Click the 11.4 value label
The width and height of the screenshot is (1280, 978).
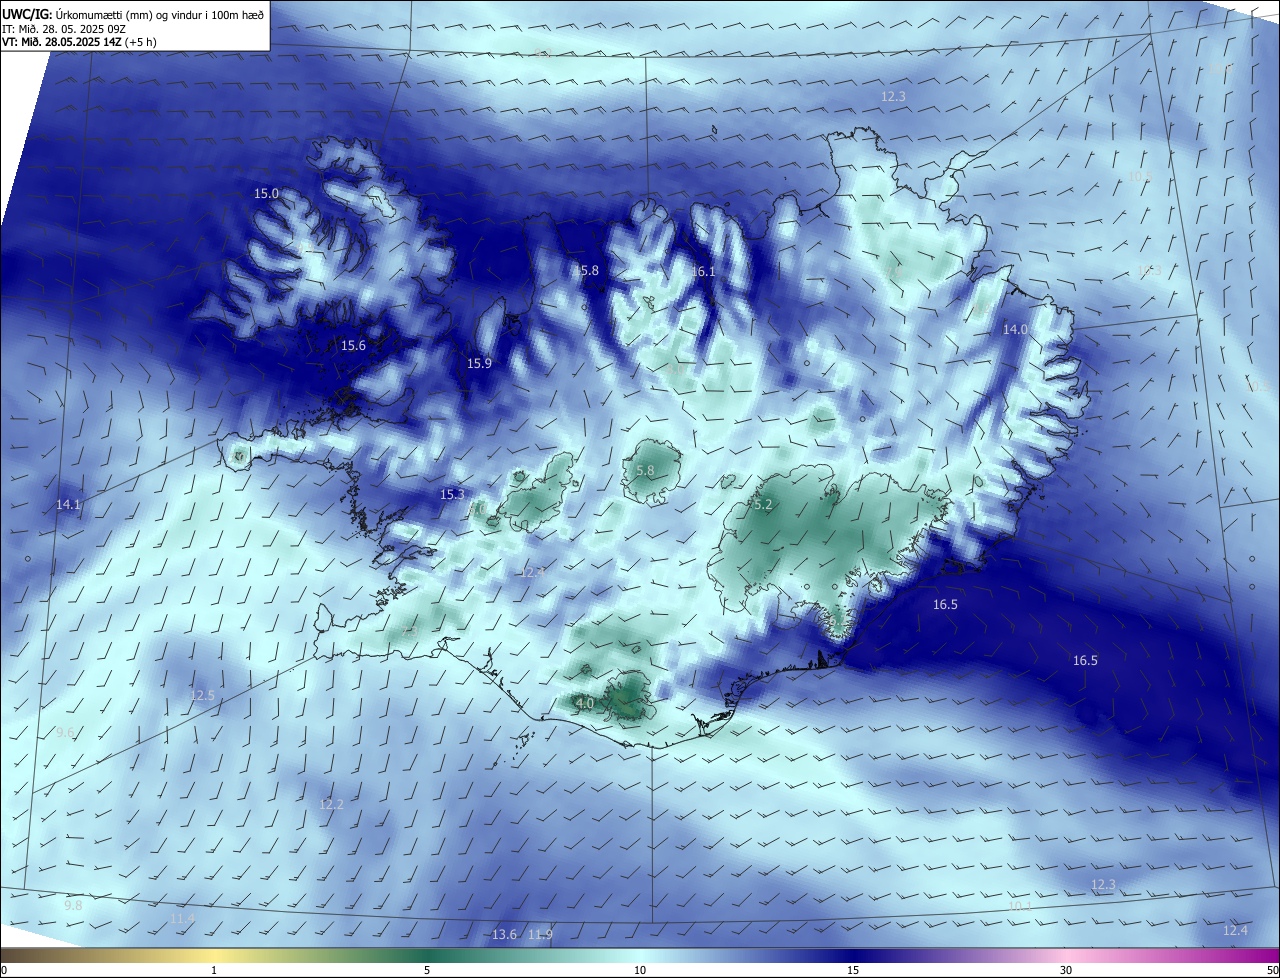[182, 919]
